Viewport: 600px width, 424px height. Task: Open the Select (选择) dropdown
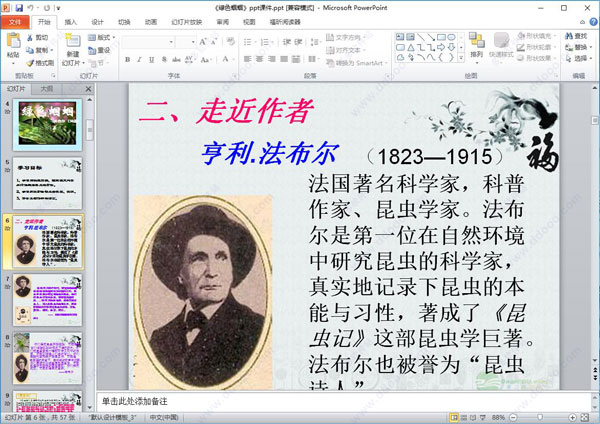tap(579, 58)
